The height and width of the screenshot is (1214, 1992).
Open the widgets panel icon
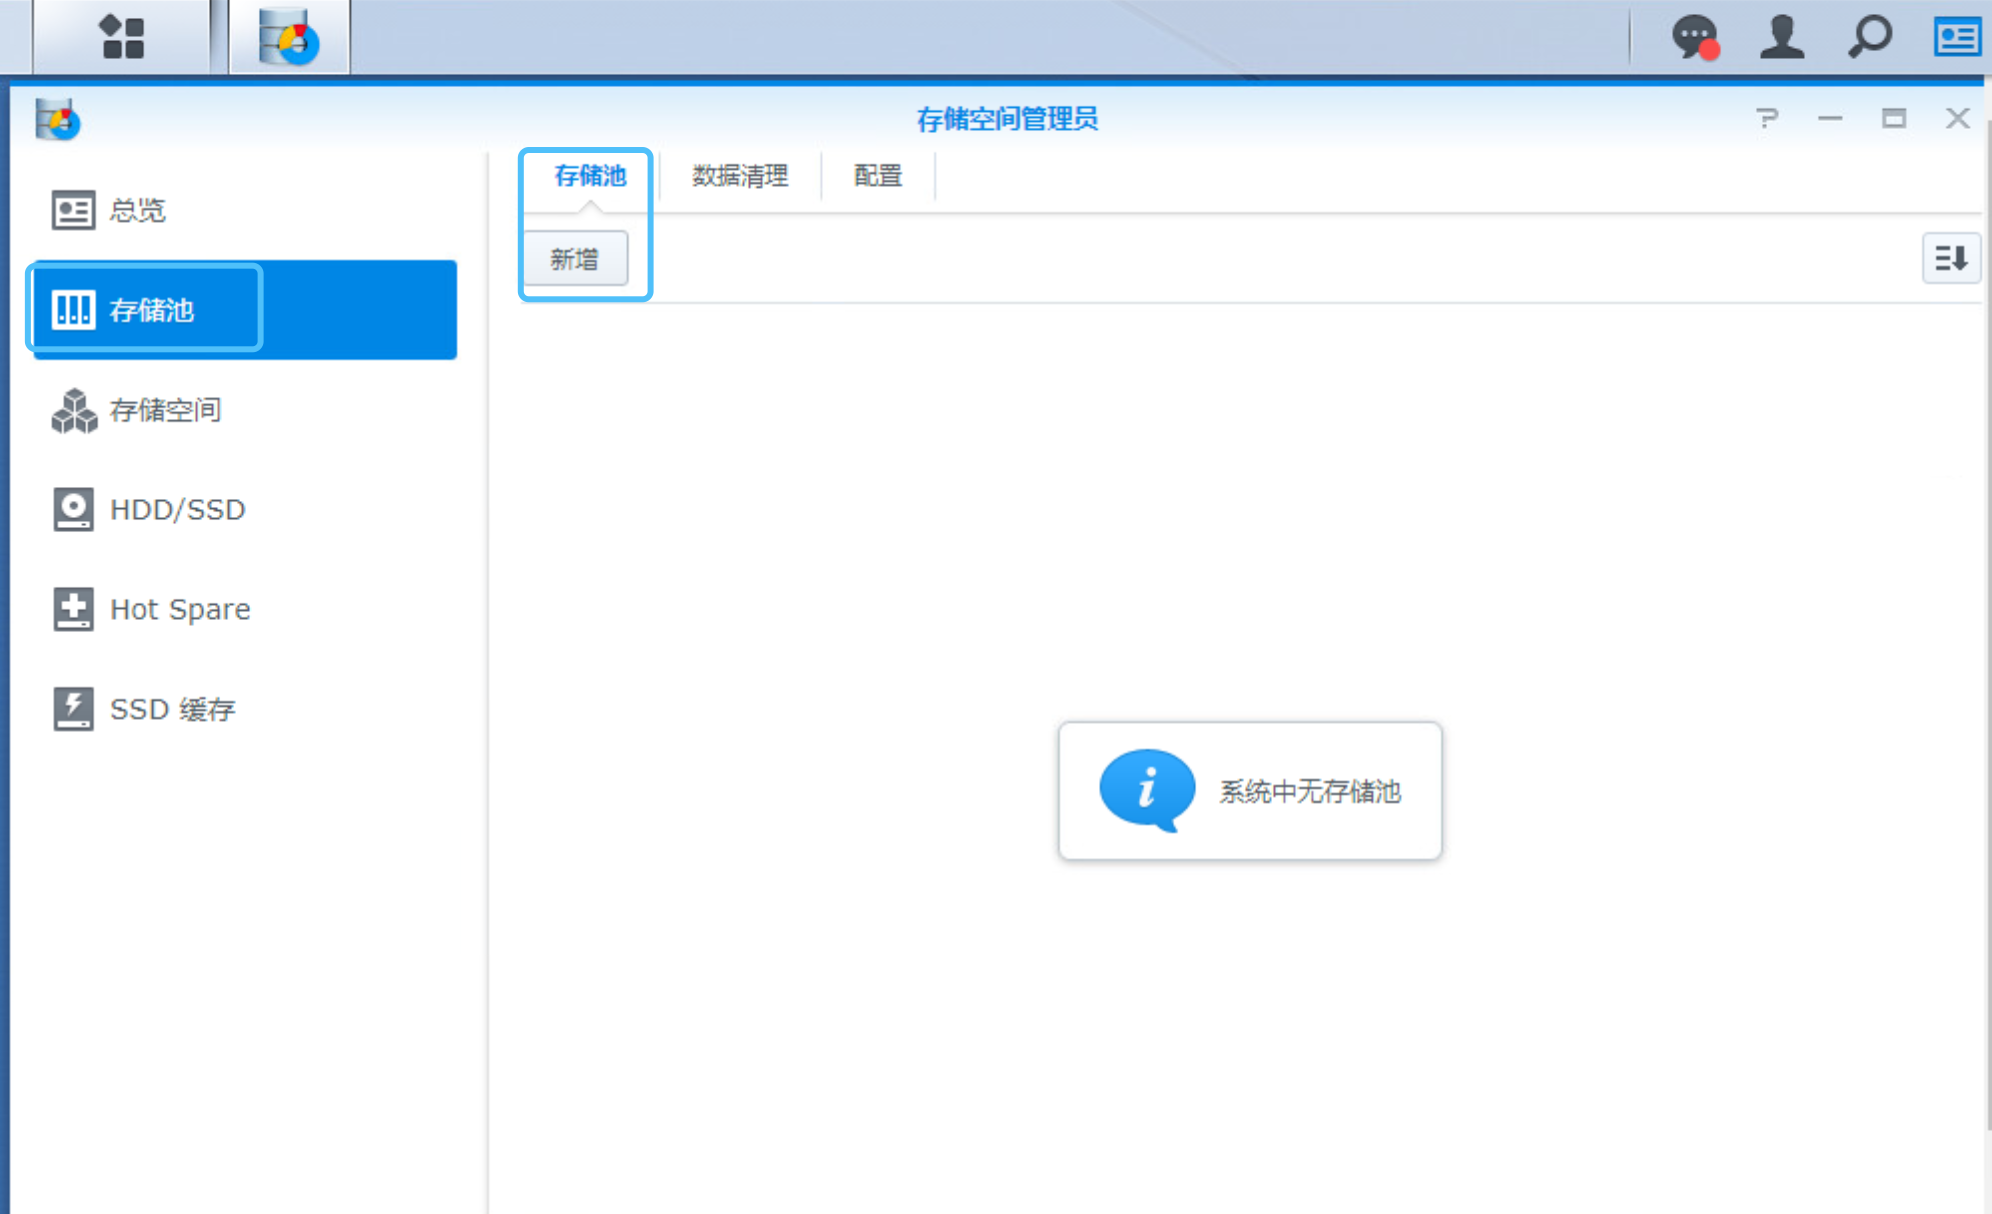[1957, 37]
